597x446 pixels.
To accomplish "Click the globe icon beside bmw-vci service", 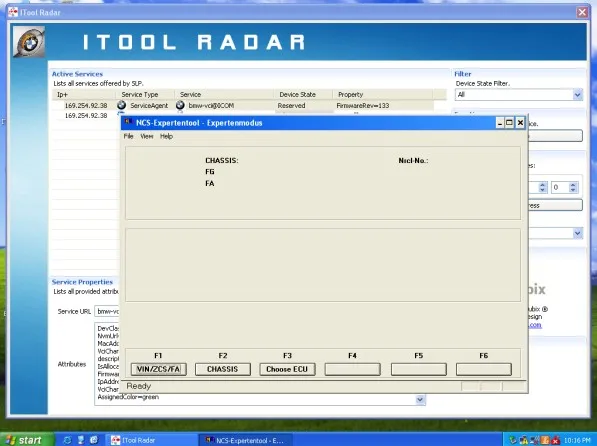I will 180,105.
